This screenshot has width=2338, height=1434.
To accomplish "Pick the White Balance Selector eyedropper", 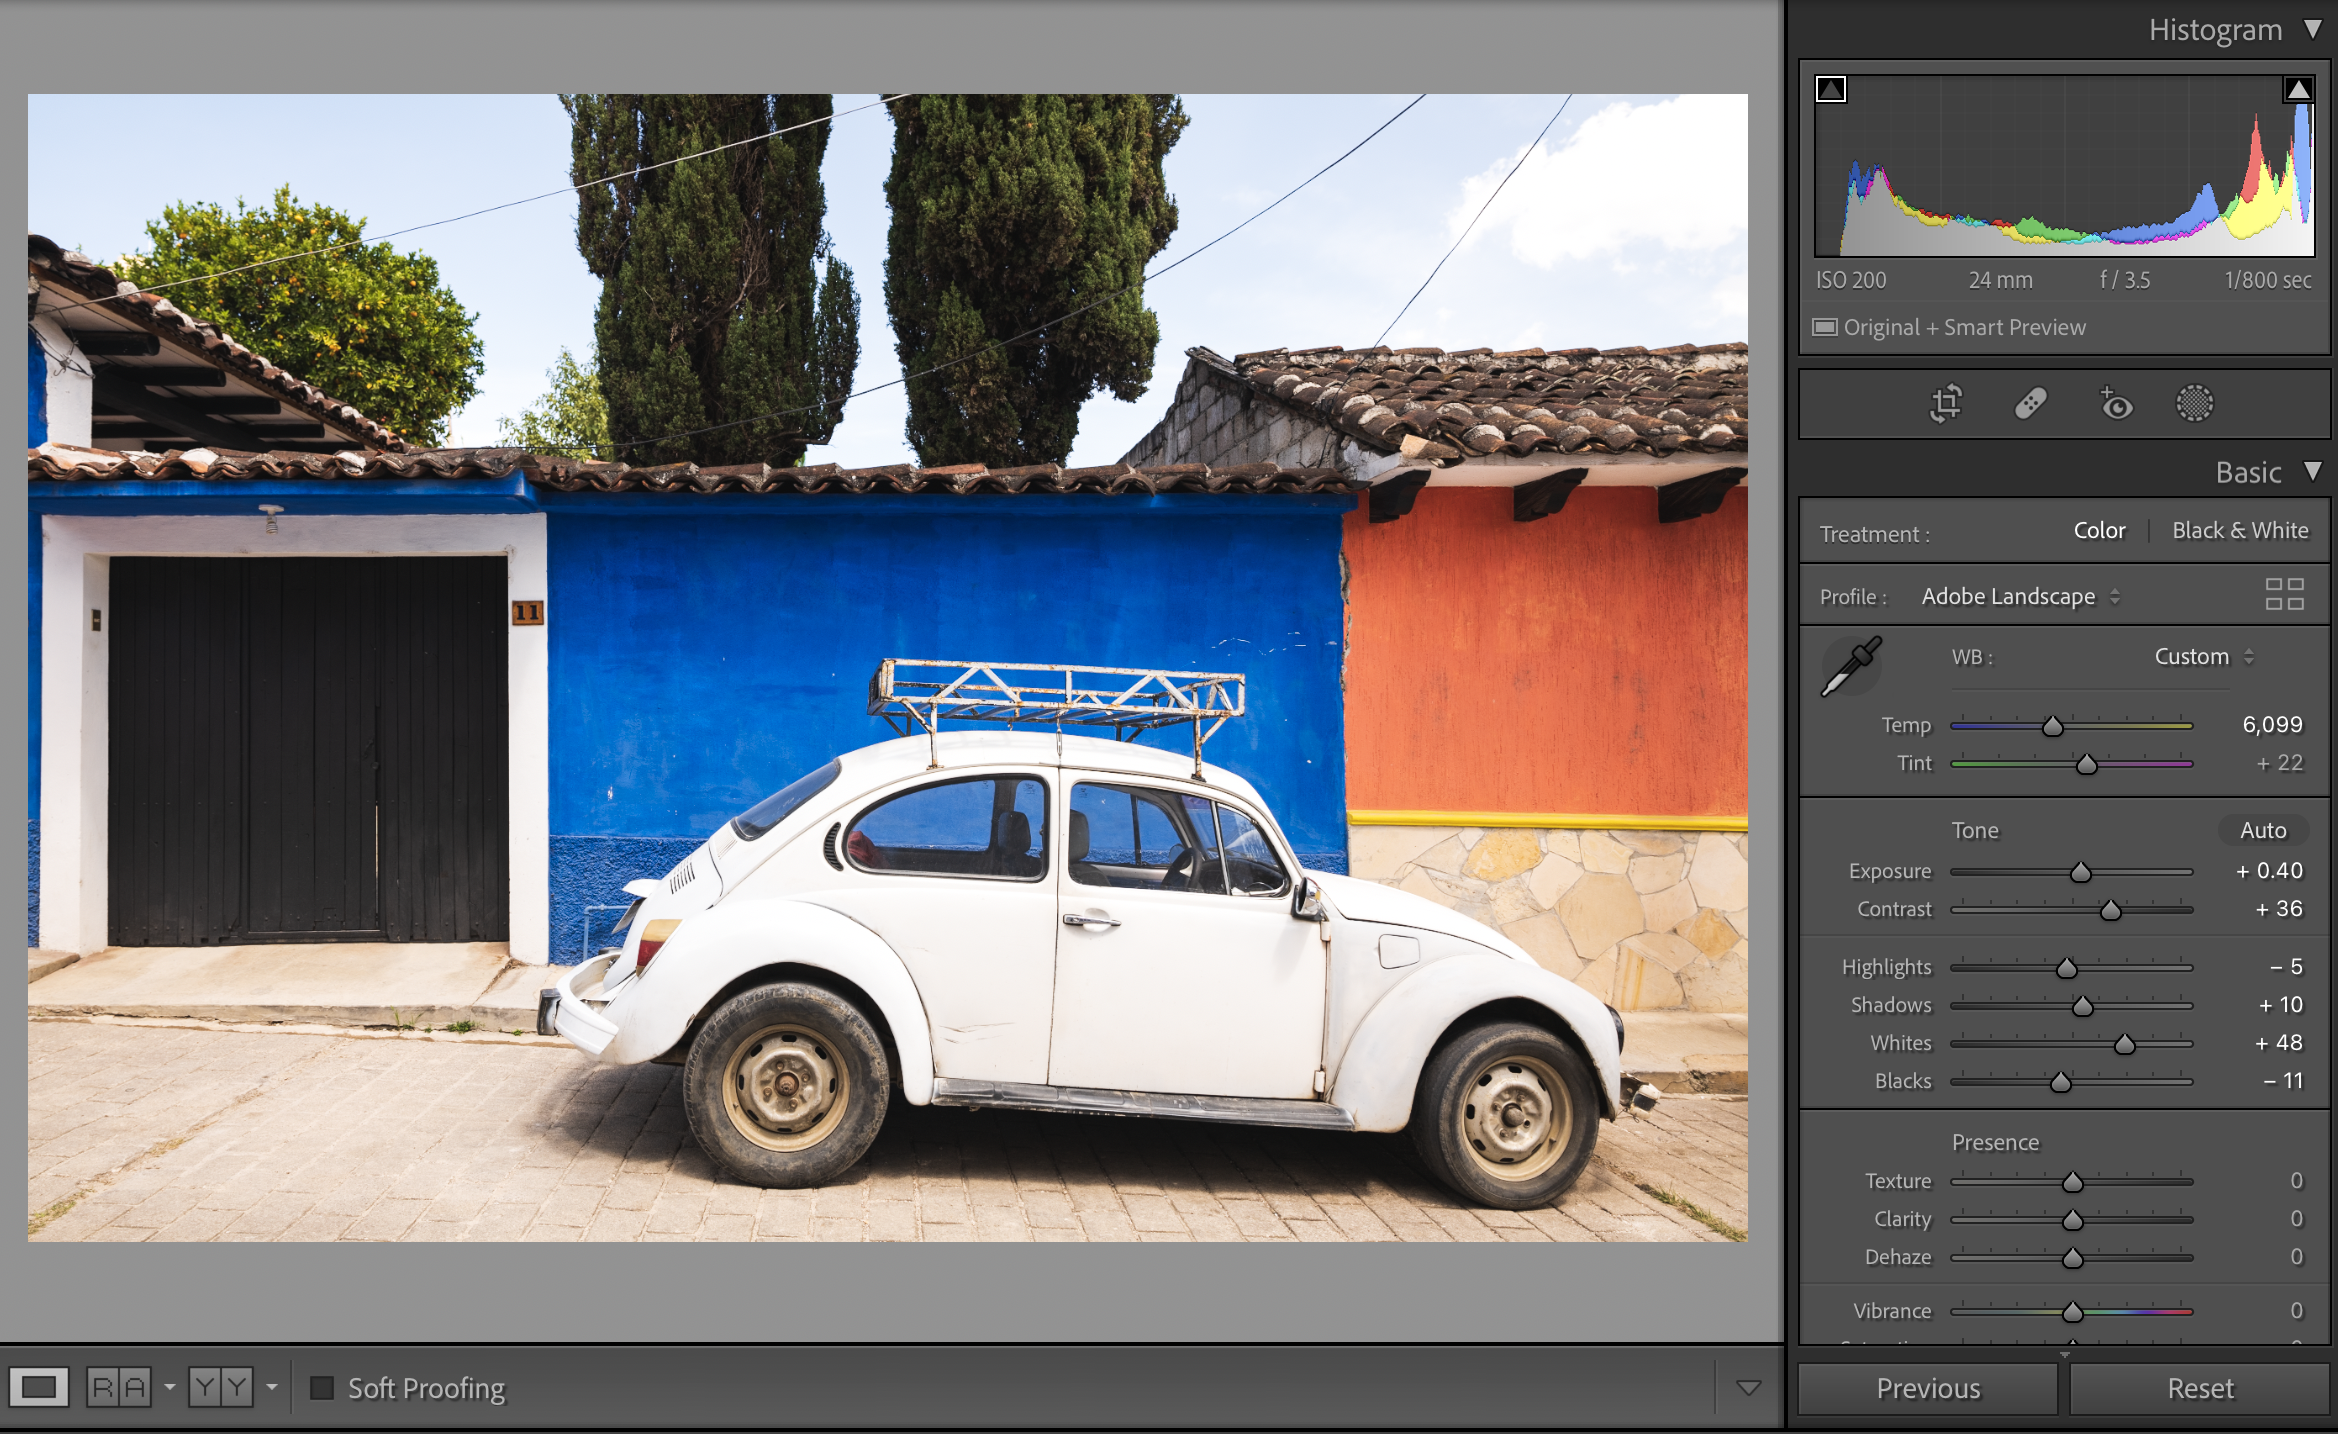I will tap(1851, 666).
